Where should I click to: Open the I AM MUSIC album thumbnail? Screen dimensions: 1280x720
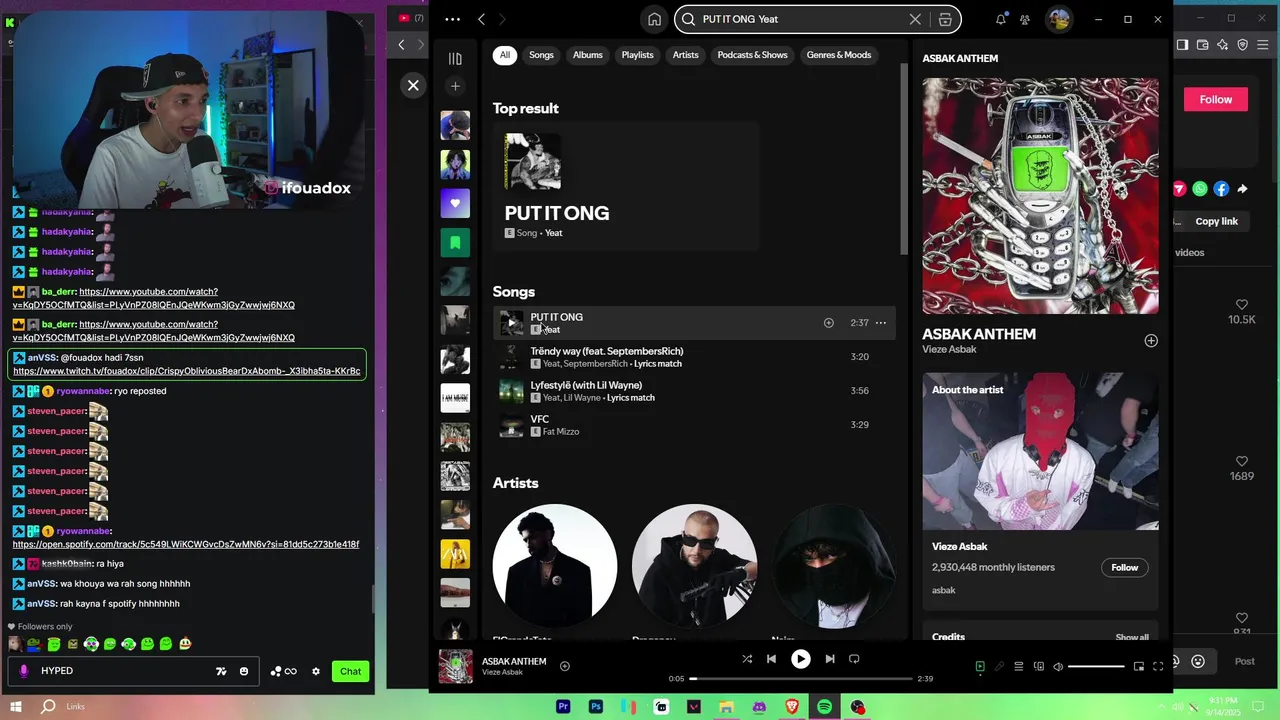pyautogui.click(x=455, y=398)
